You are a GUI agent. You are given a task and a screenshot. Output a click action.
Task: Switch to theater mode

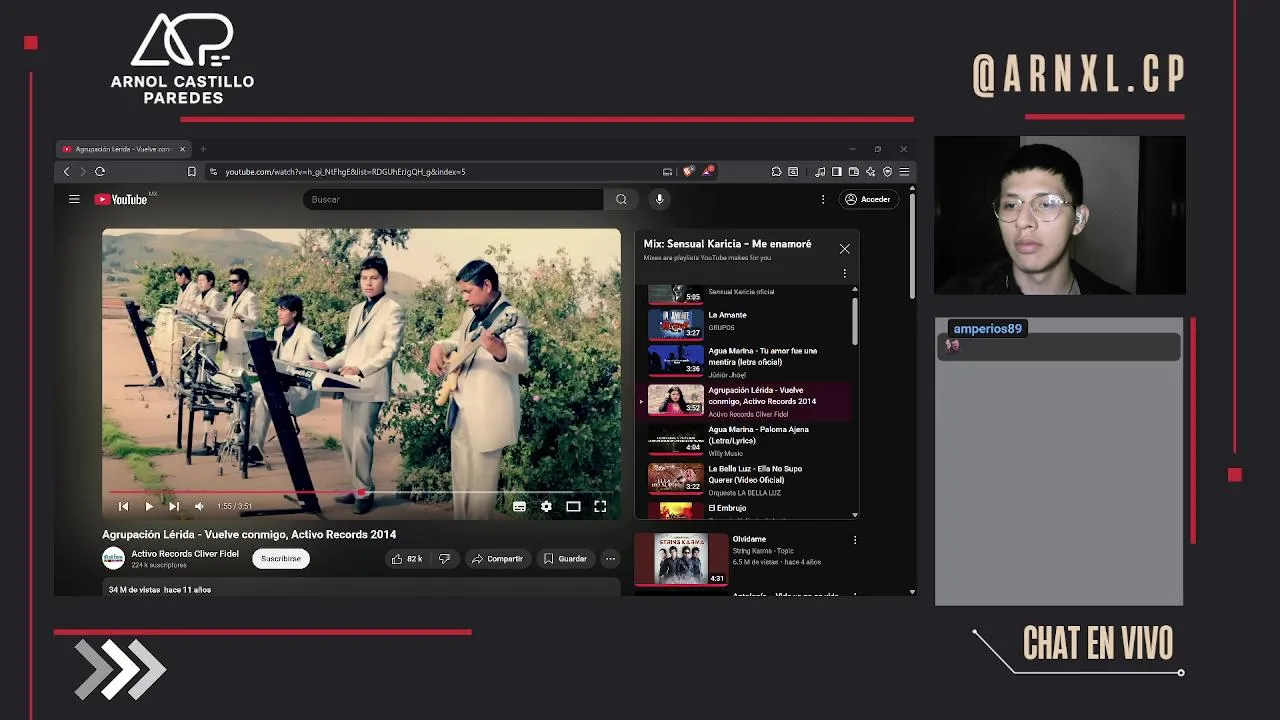point(573,507)
